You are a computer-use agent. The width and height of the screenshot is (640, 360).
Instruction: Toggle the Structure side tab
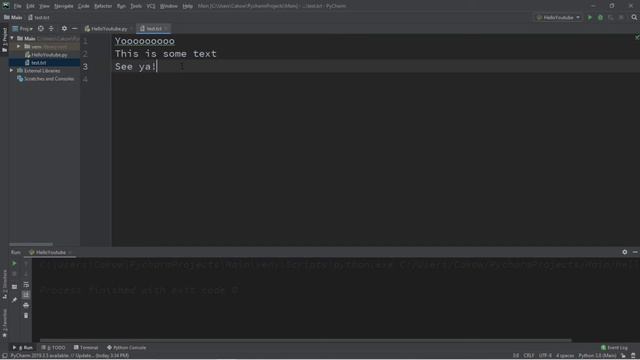coord(4,285)
